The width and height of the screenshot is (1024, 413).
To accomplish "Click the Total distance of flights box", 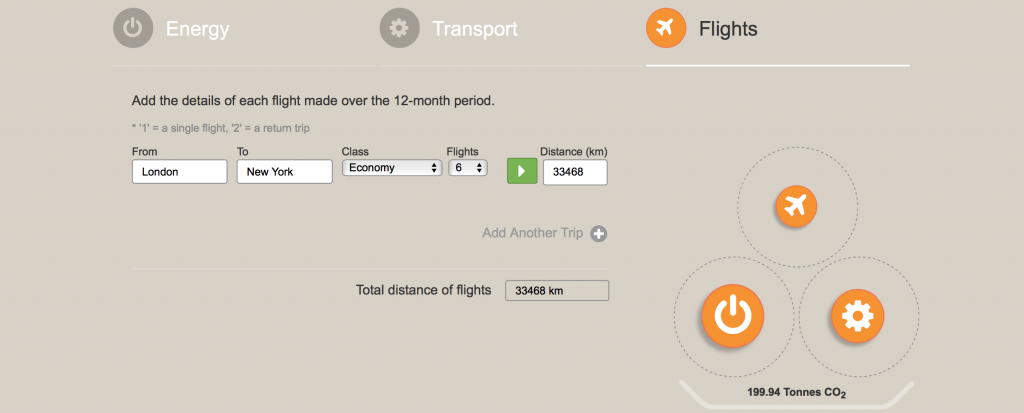I will coord(557,291).
